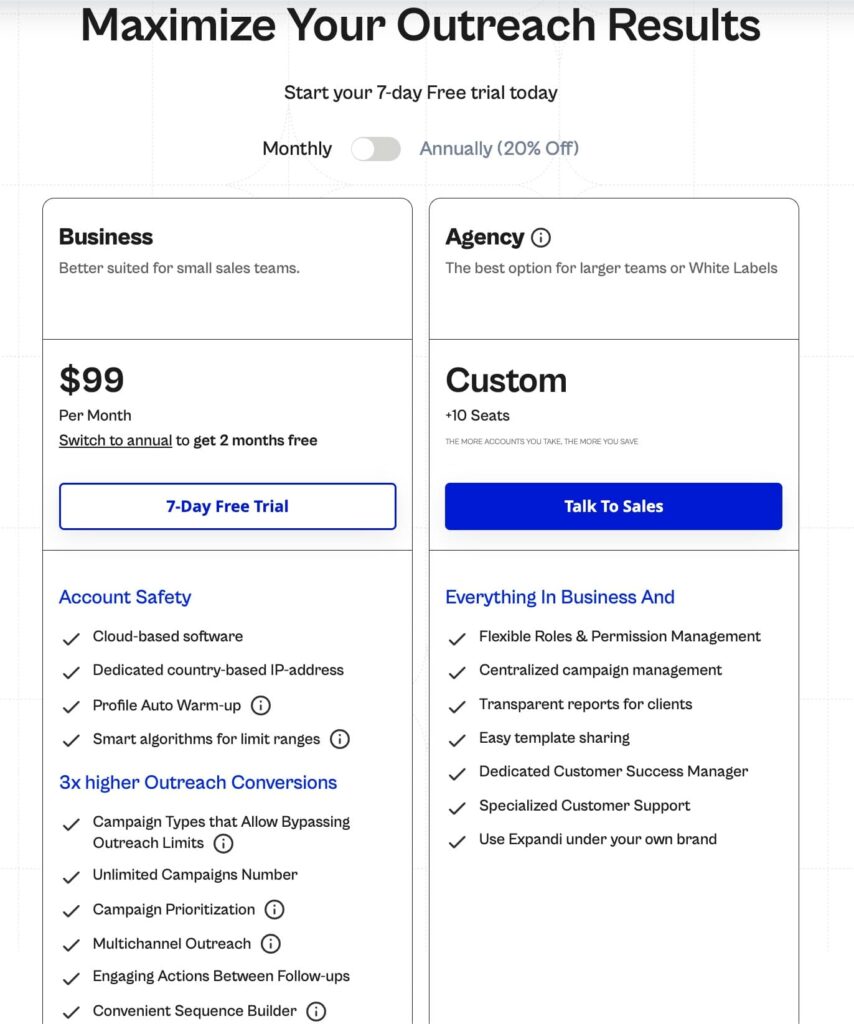Follow the Switch to annual link
Viewport: 854px width, 1024px height.
pyautogui.click(x=115, y=440)
